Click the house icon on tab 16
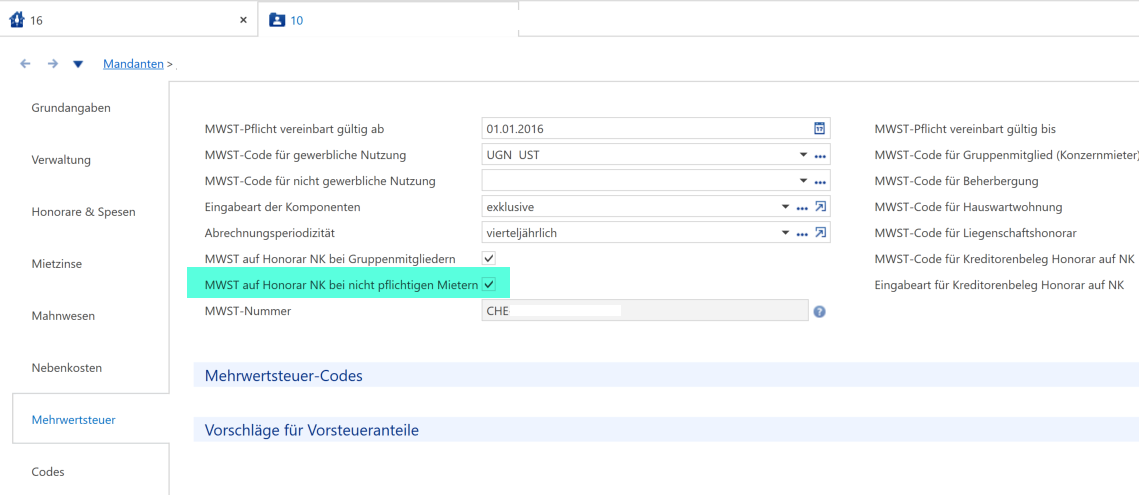 16,20
